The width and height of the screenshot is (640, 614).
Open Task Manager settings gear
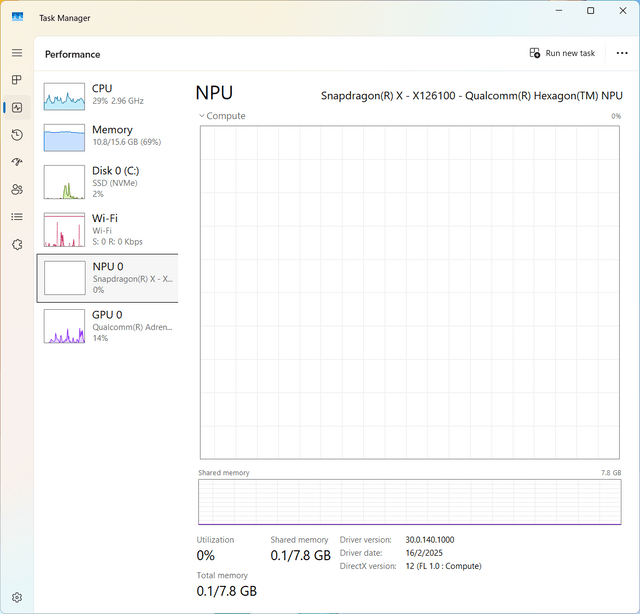pyautogui.click(x=17, y=598)
